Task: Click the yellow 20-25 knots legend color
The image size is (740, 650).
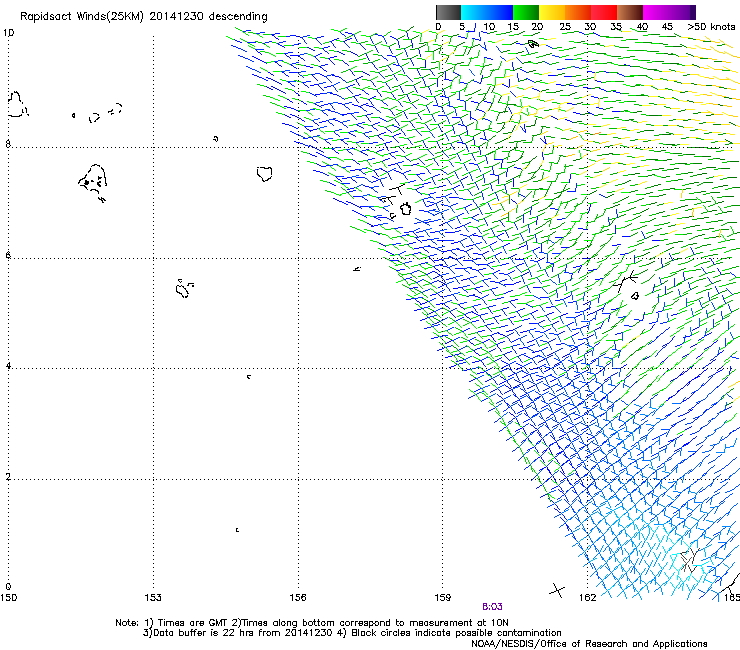Action: pos(552,12)
